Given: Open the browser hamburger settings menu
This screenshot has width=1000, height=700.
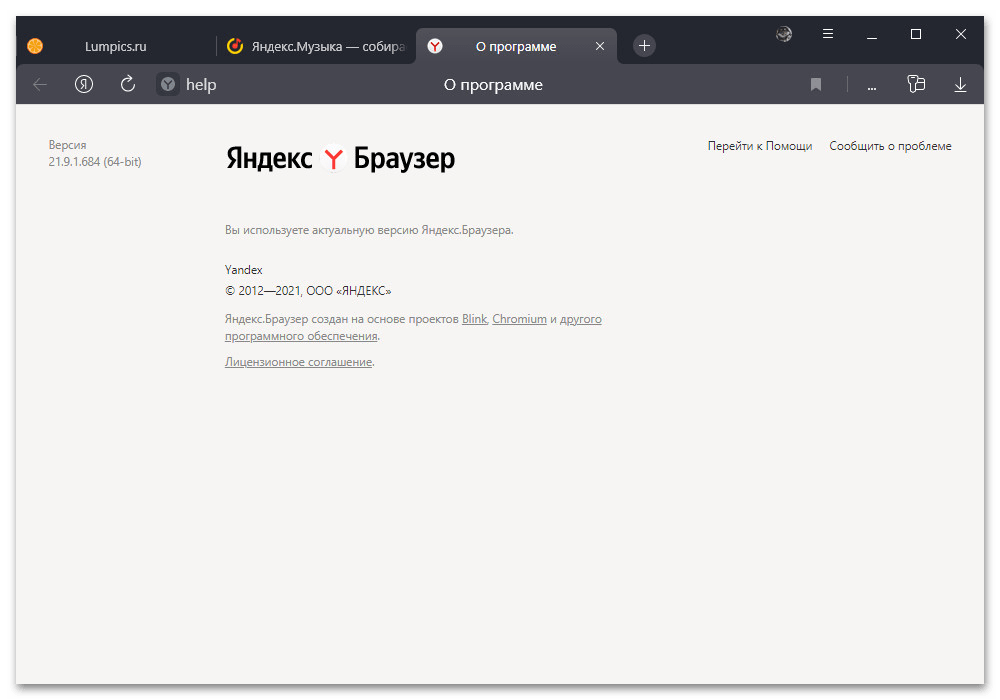Looking at the screenshot, I should [x=828, y=34].
